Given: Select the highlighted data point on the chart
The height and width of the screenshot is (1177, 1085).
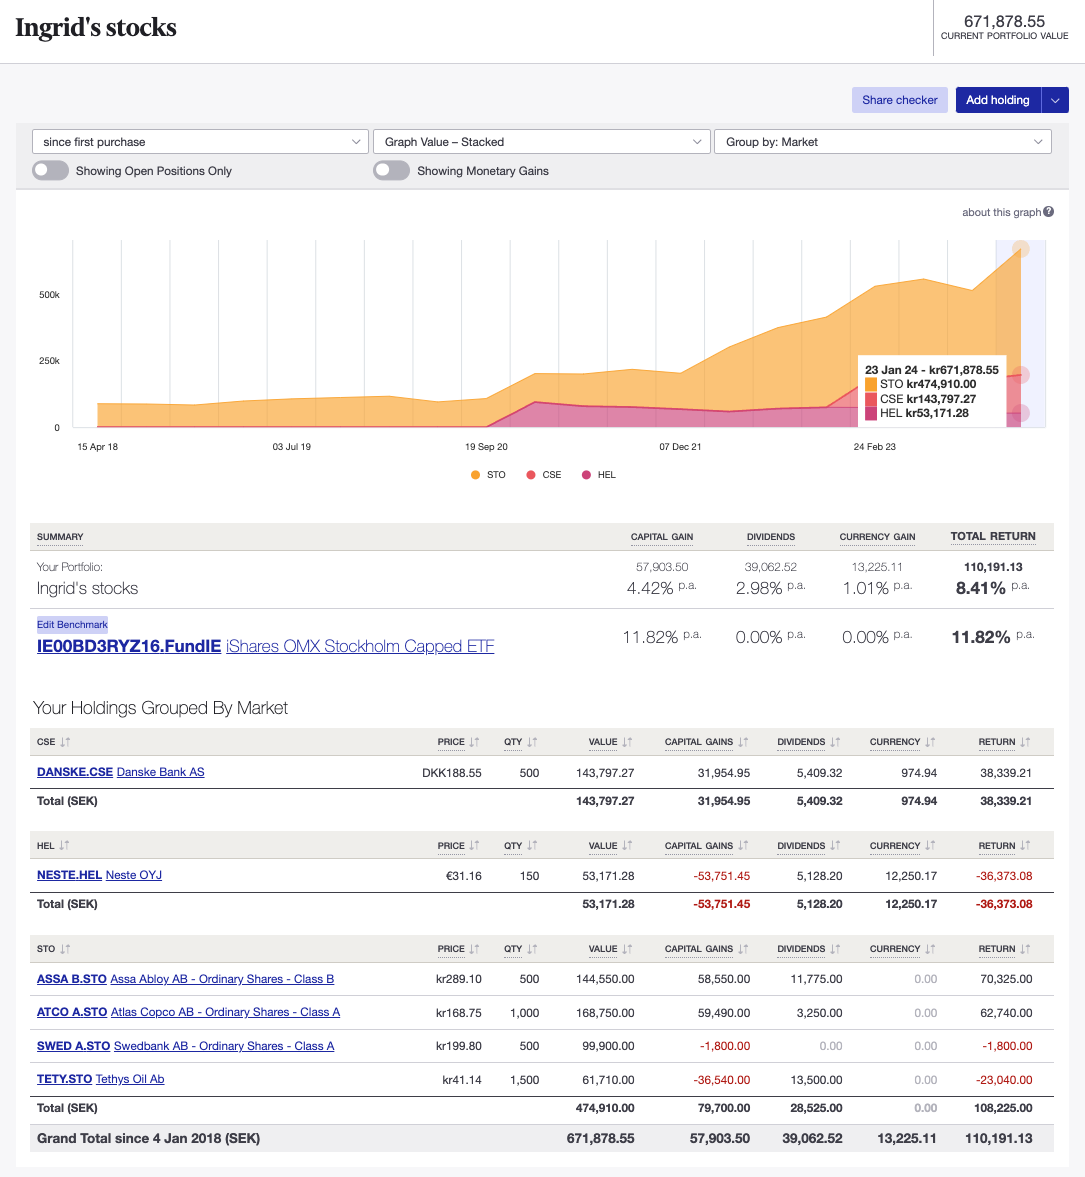Looking at the screenshot, I should click(1021, 248).
